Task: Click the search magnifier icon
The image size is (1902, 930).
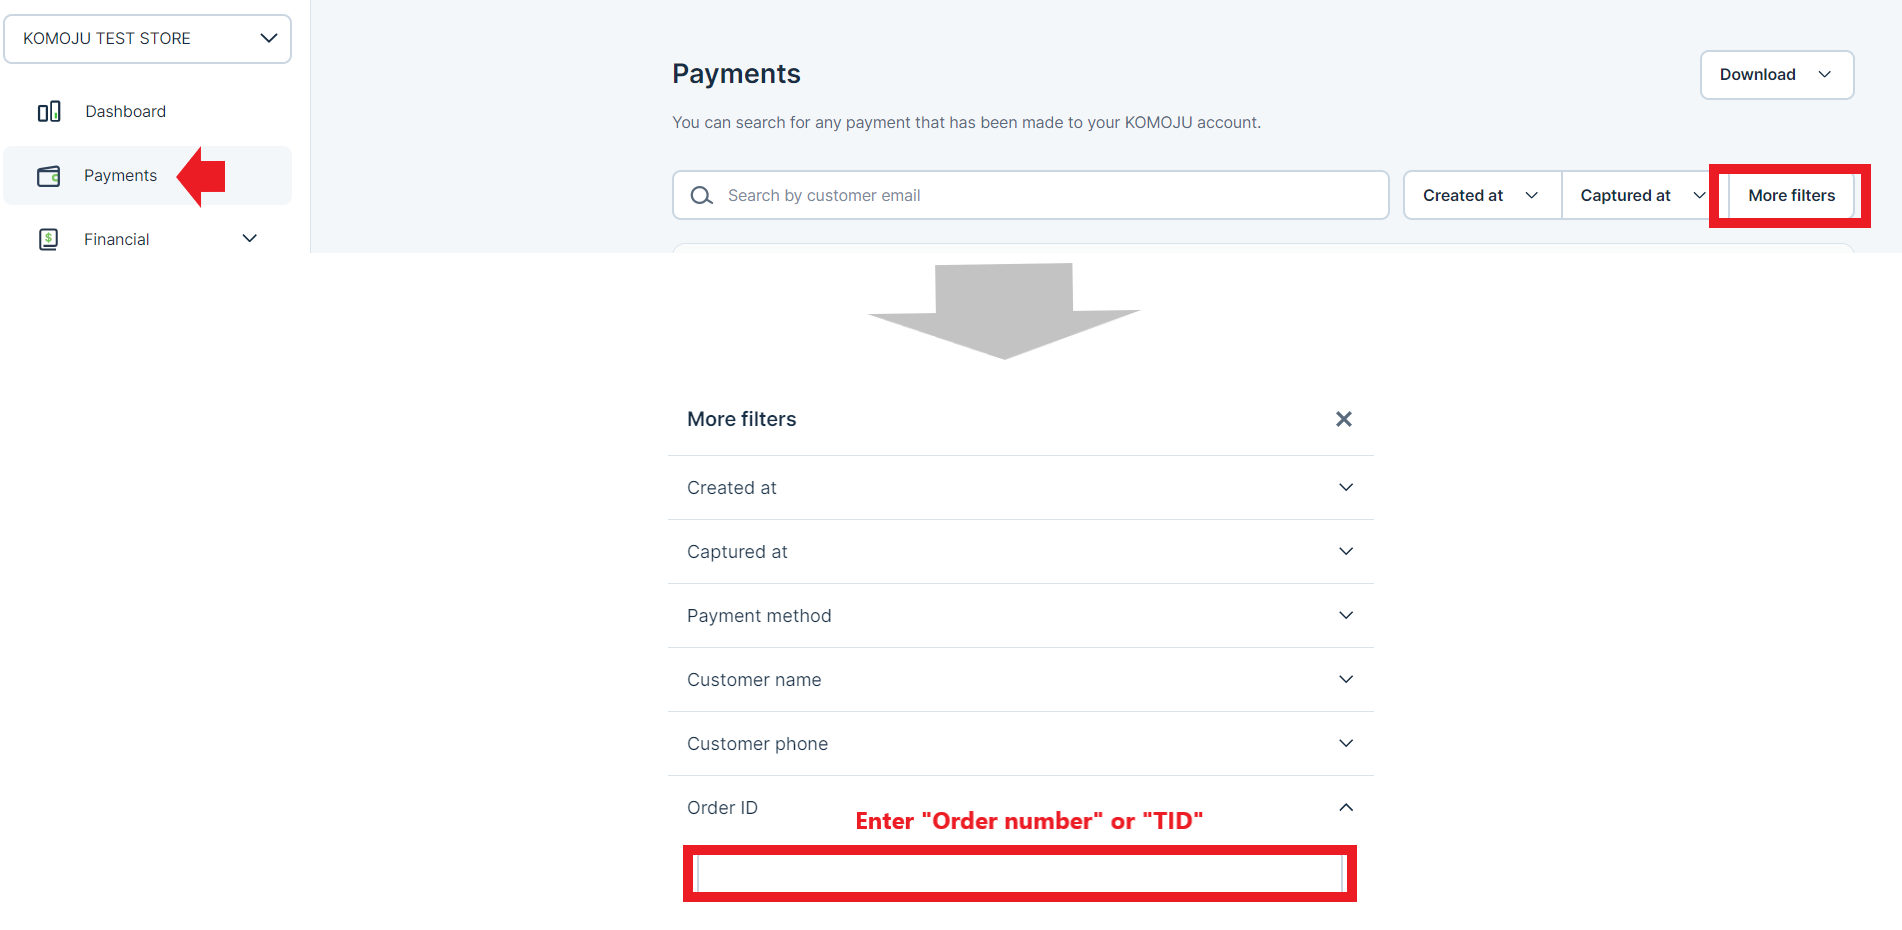Action: [x=702, y=196]
